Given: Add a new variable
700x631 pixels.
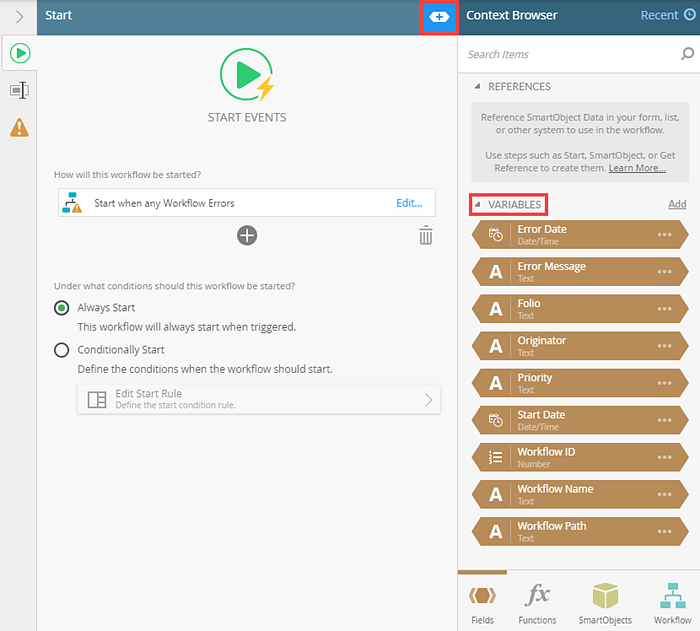Looking at the screenshot, I should (x=677, y=204).
